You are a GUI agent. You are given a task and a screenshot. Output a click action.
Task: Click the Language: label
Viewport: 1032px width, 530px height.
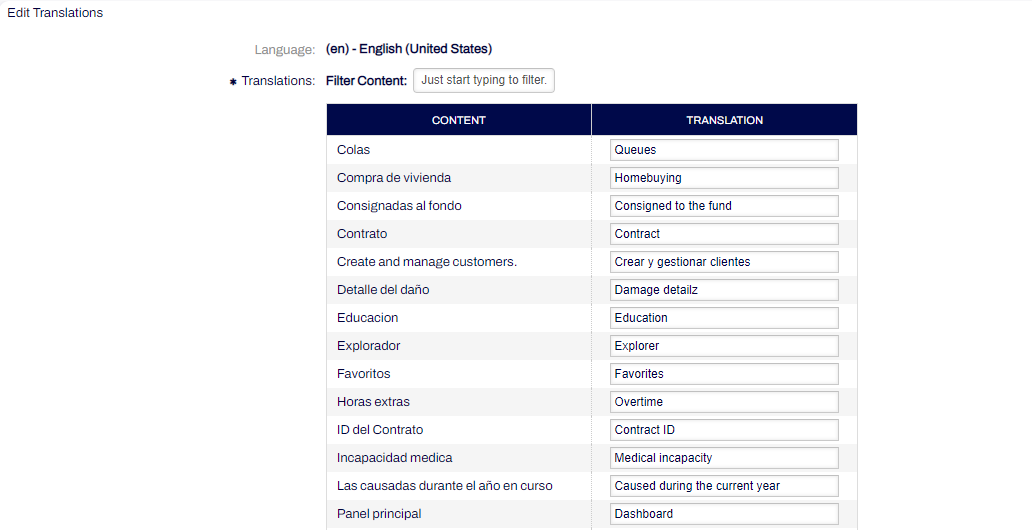pyautogui.click(x=285, y=49)
